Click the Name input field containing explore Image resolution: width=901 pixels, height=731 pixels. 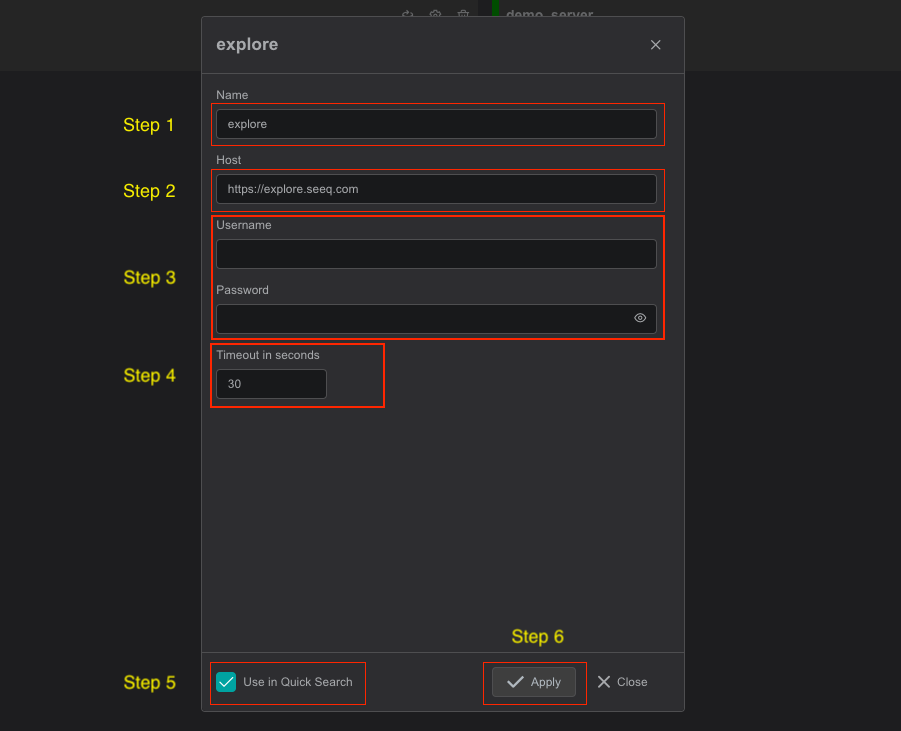(436, 124)
